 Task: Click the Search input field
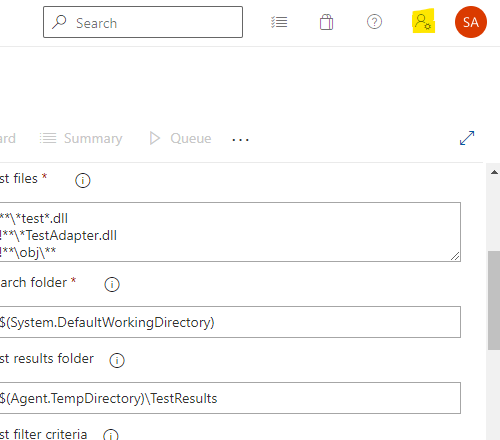(143, 22)
